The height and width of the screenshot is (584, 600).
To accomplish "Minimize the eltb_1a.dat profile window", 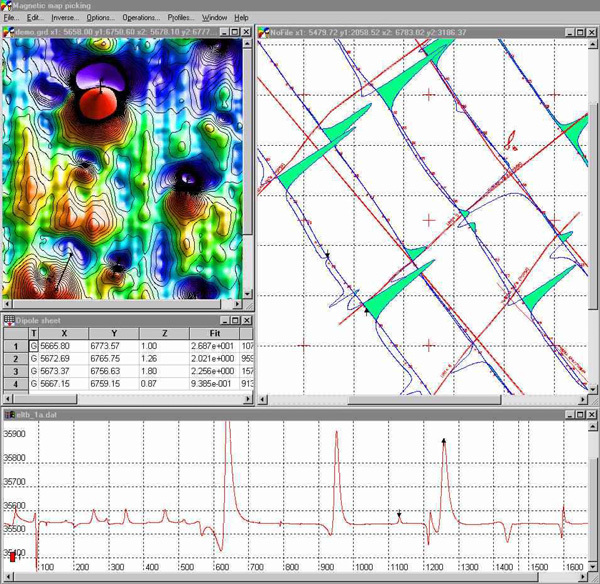I will 568,413.
